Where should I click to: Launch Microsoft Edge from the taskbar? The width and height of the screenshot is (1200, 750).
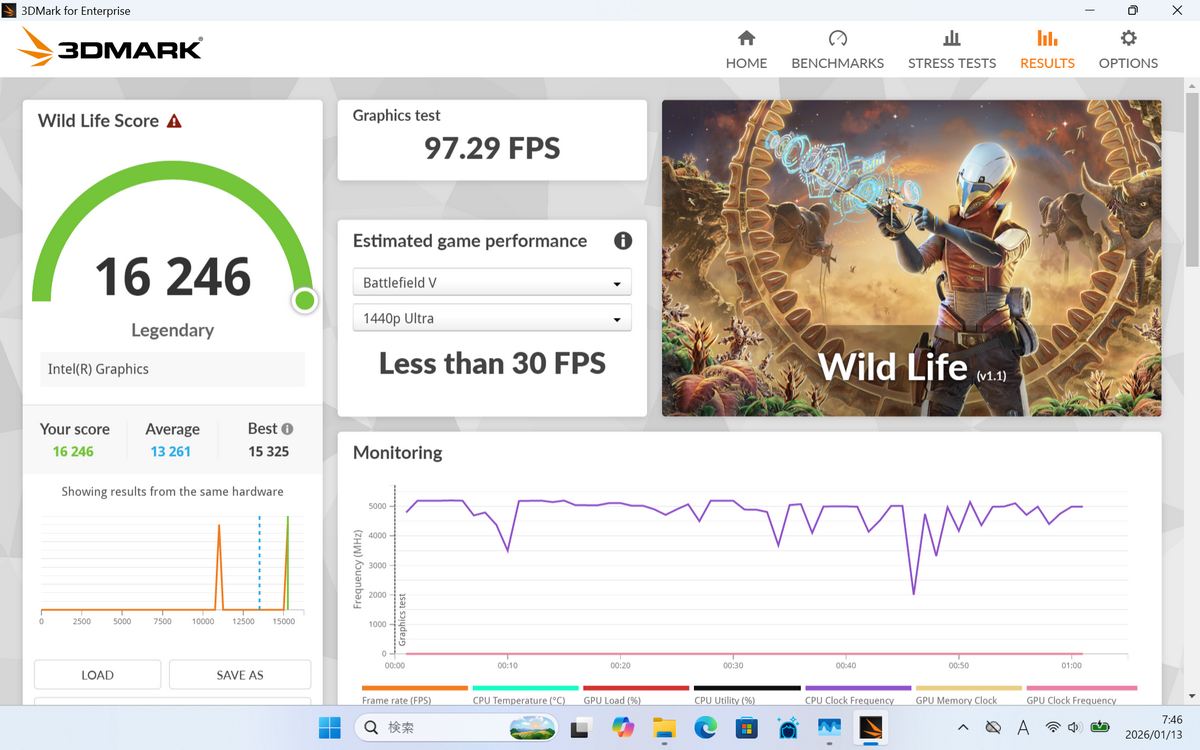click(706, 728)
